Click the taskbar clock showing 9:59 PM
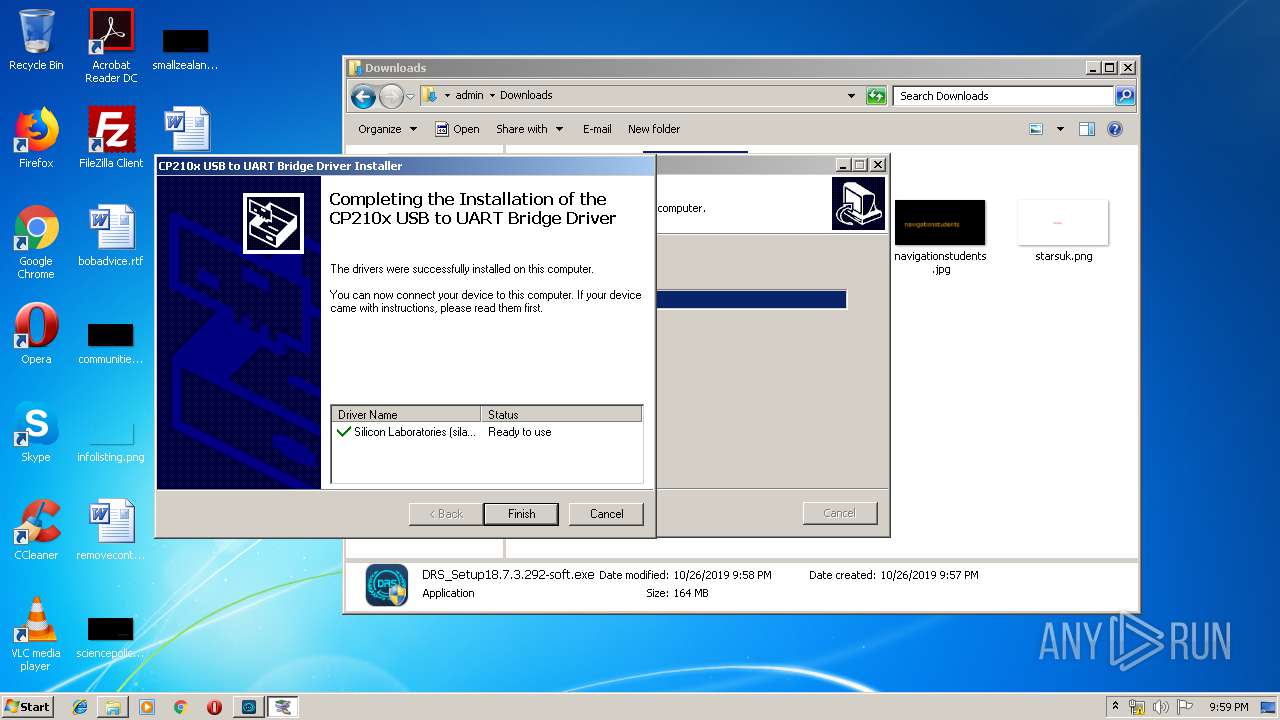The height and width of the screenshot is (720, 1280). 1228,707
